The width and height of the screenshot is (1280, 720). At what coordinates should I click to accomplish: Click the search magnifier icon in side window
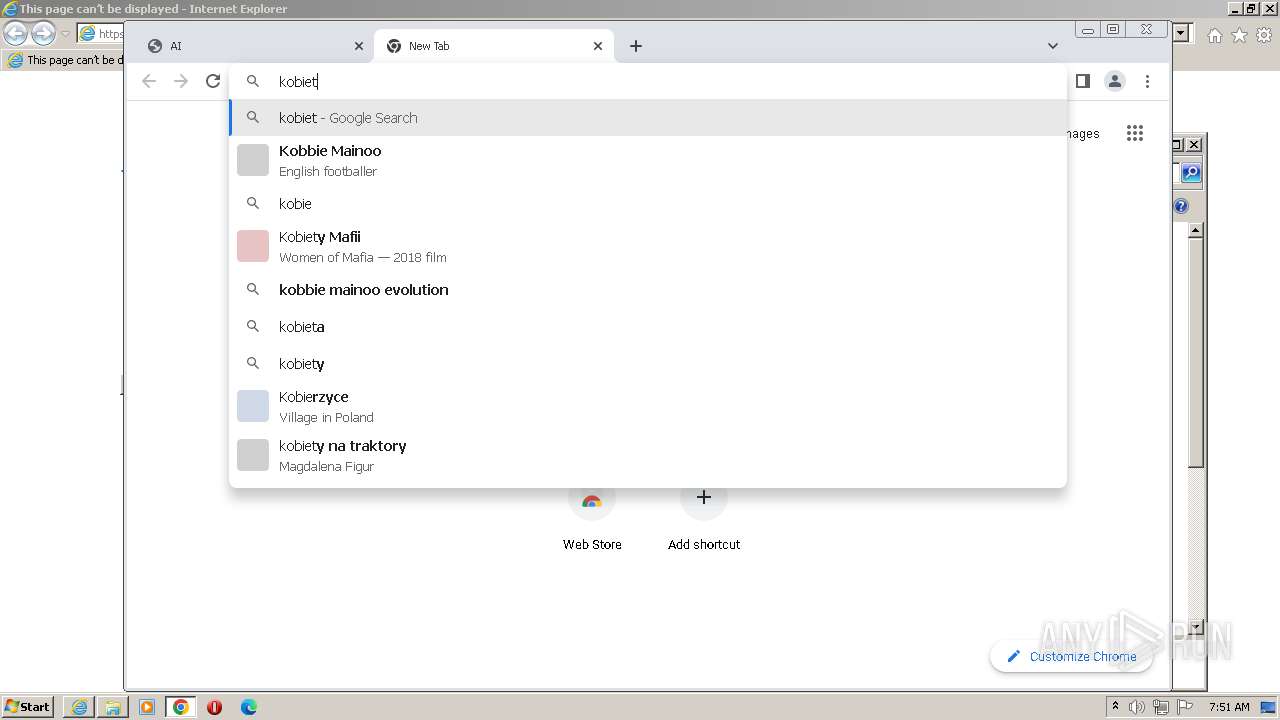pos(1190,173)
